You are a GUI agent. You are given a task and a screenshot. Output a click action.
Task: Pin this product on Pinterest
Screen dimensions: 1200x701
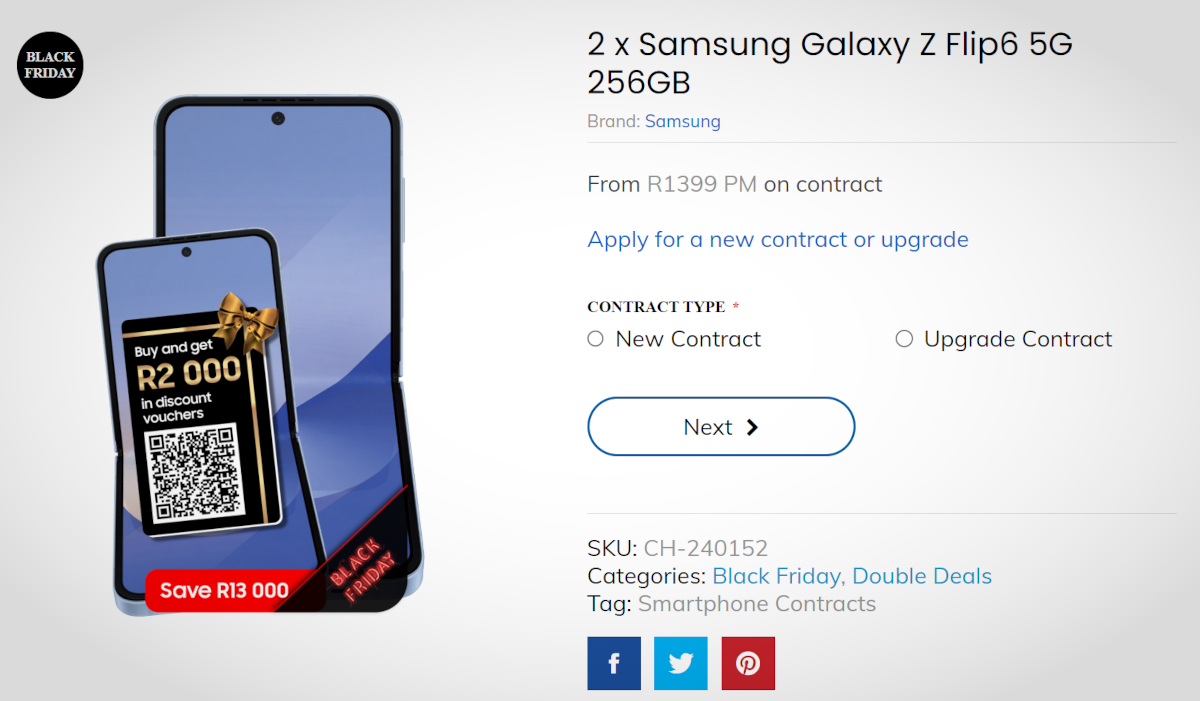[x=748, y=663]
